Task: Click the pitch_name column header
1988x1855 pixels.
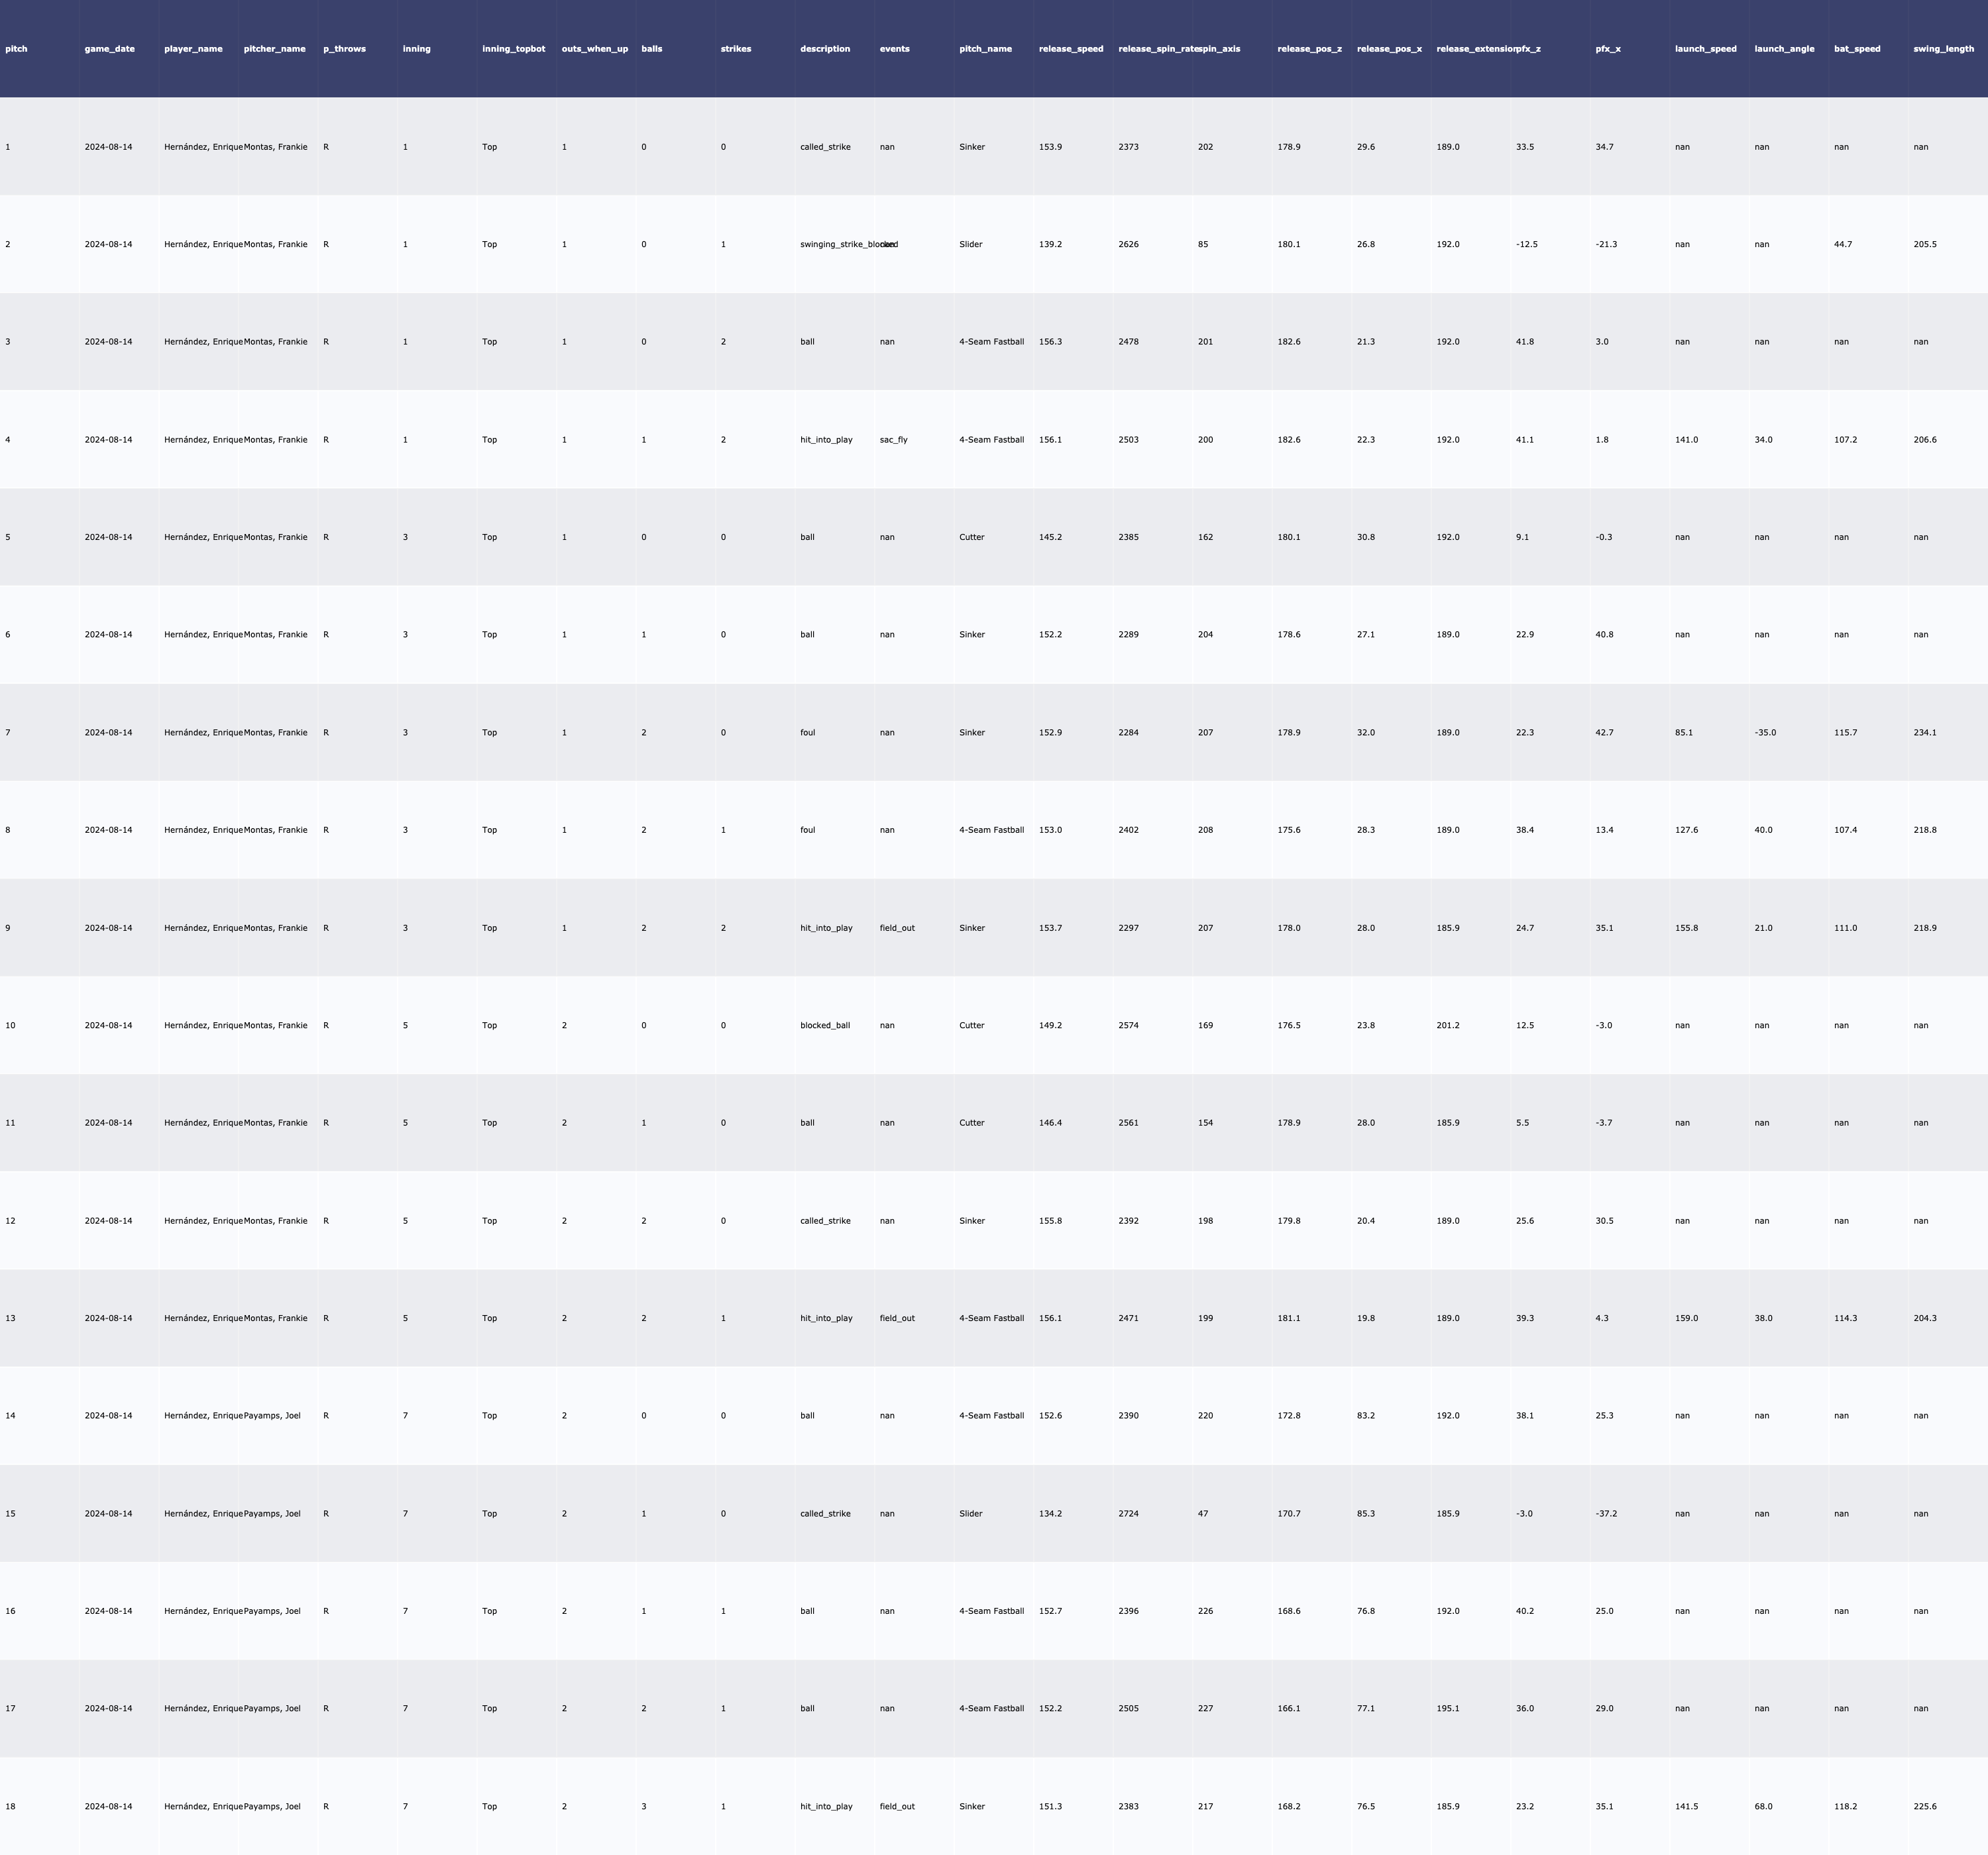Action: pos(985,49)
